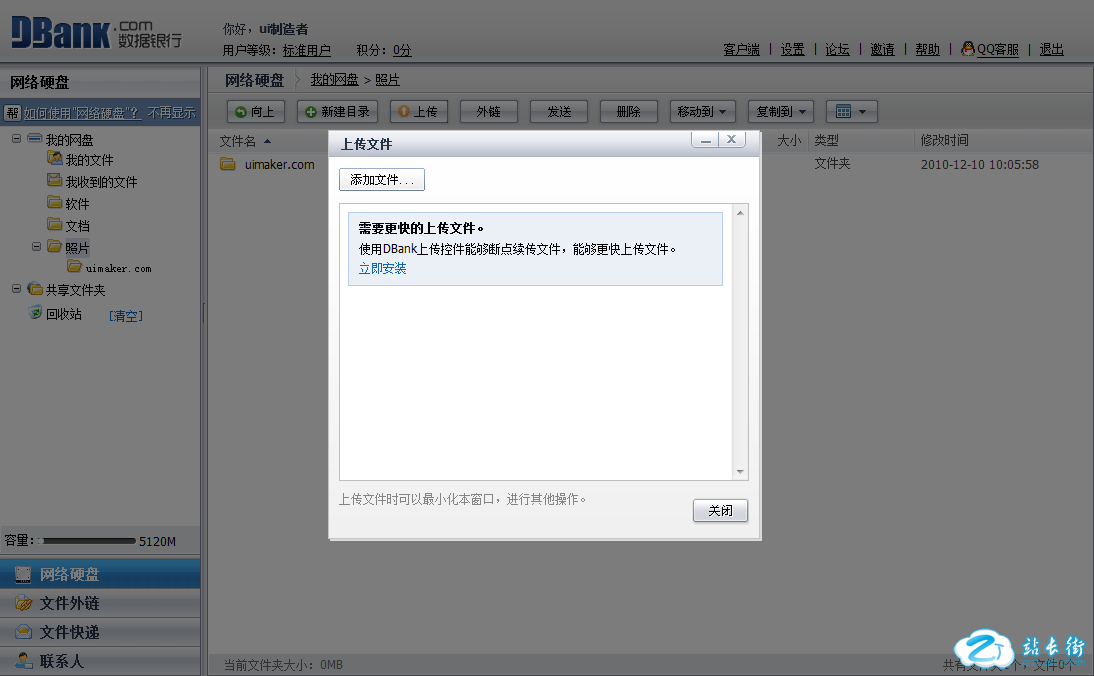Screen dimensions: 1094x676
Task: Open QQ客服 customer service link
Action: [x=997, y=49]
